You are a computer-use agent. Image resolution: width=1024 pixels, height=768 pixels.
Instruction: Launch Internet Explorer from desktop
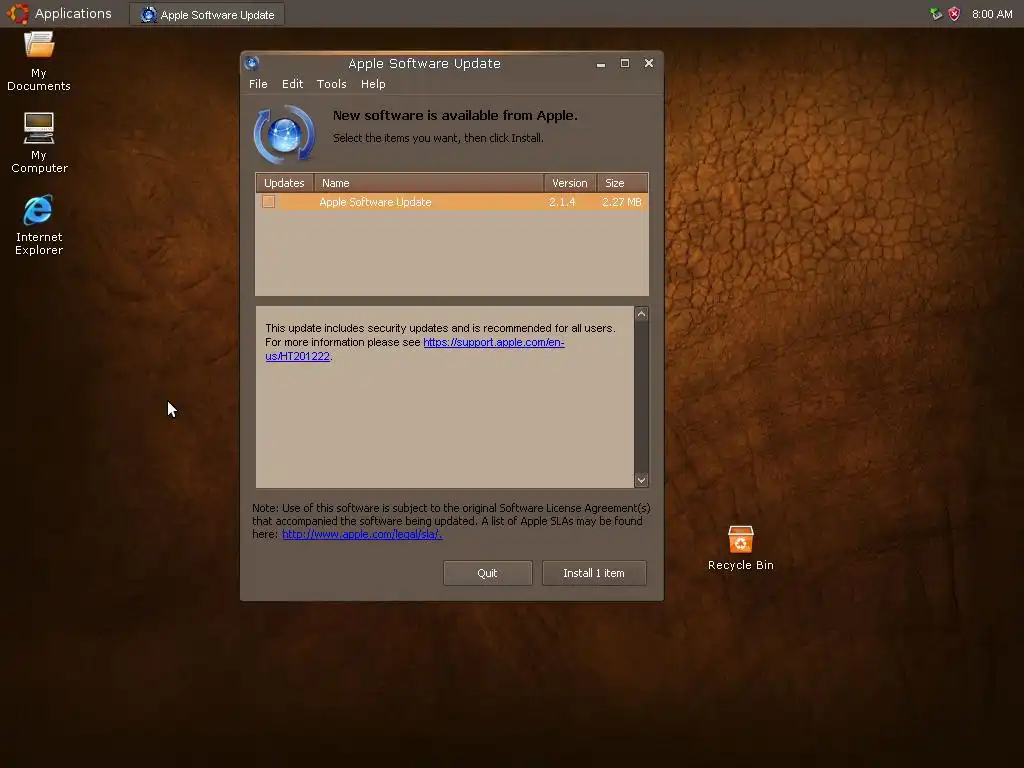(39, 224)
